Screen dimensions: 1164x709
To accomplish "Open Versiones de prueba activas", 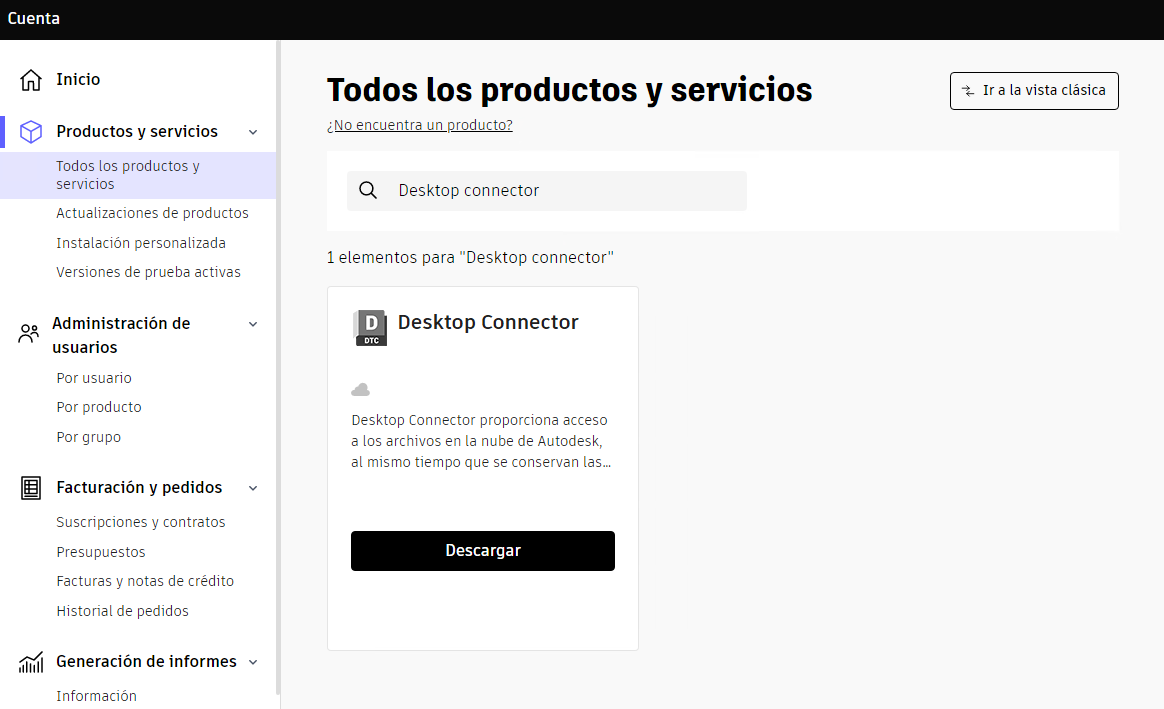I will 148,272.
